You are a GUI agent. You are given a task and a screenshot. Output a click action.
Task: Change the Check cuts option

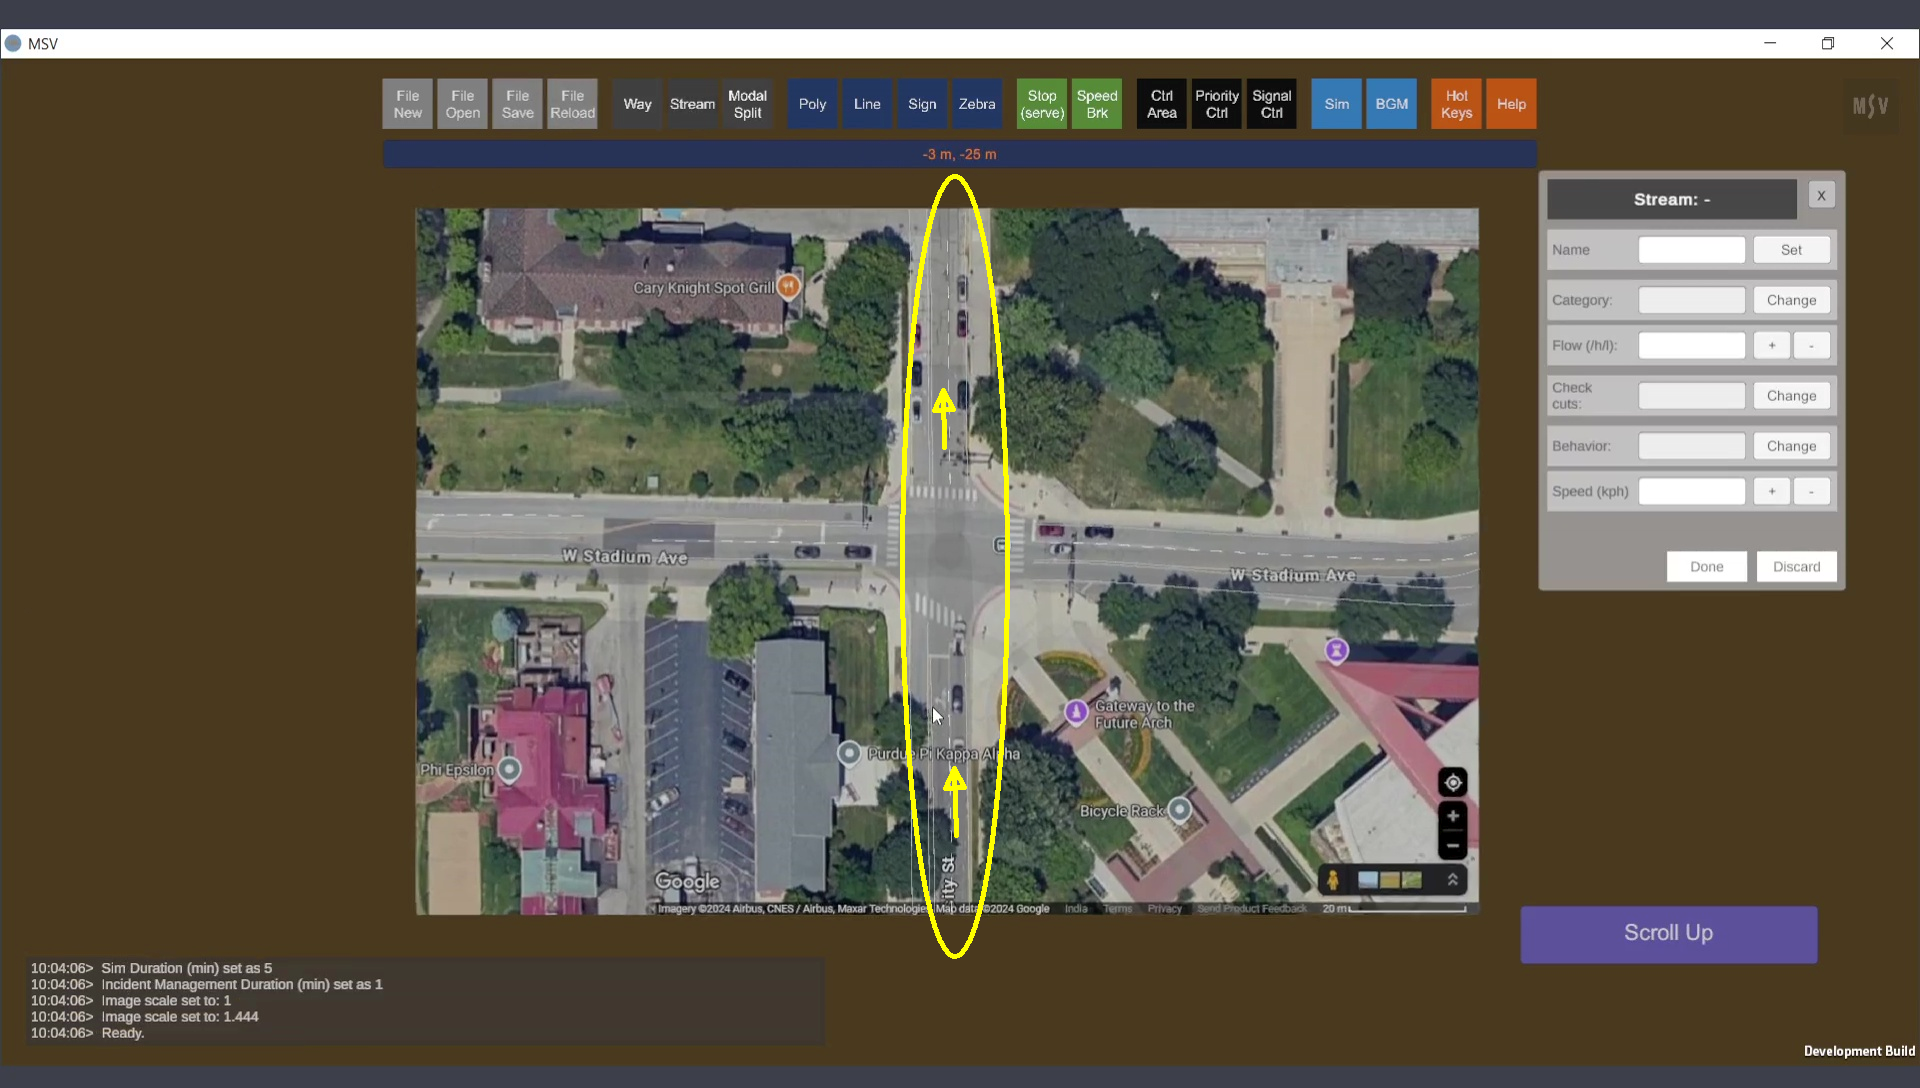pos(1791,396)
